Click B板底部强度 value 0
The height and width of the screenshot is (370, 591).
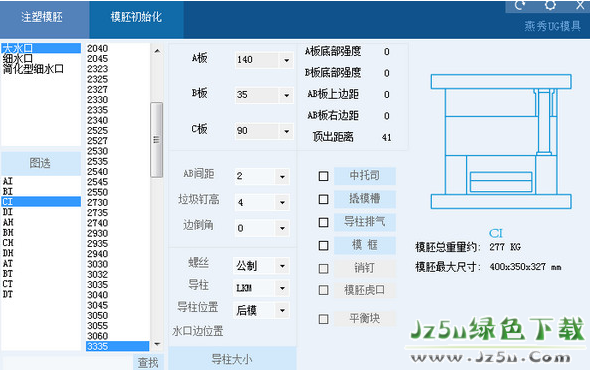(x=387, y=73)
